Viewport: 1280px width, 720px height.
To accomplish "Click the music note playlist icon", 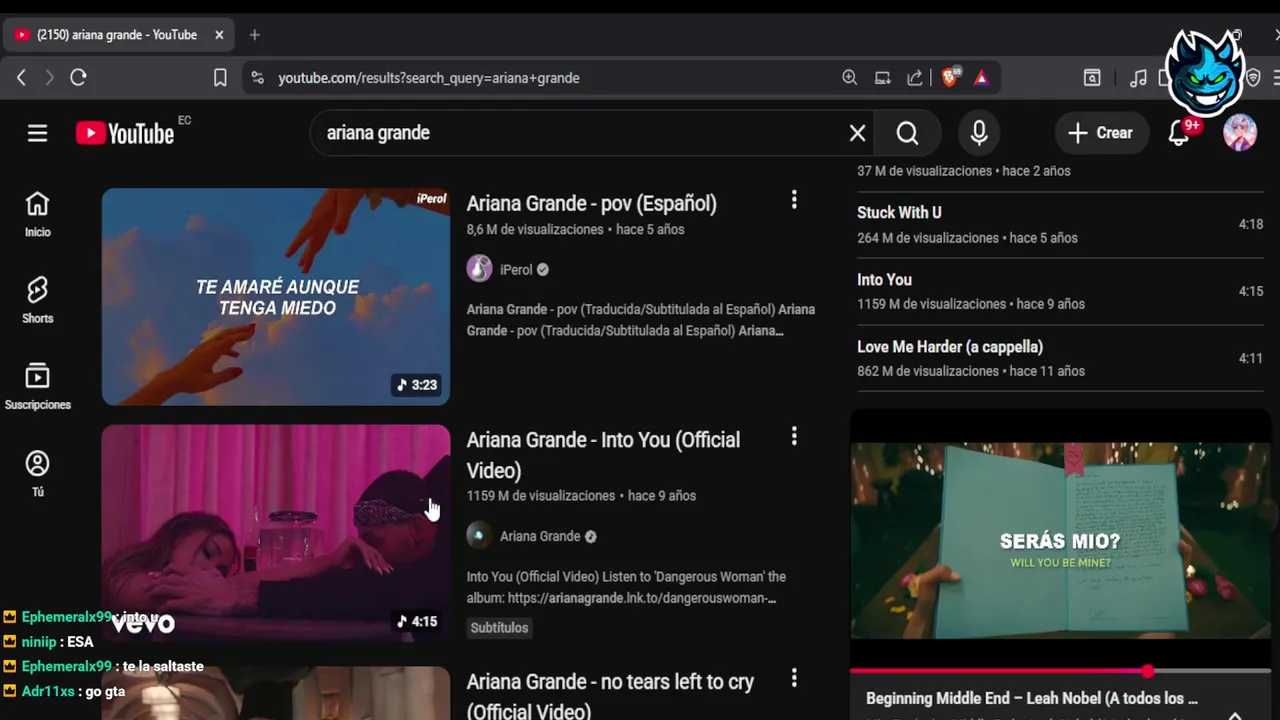I will 1138,77.
